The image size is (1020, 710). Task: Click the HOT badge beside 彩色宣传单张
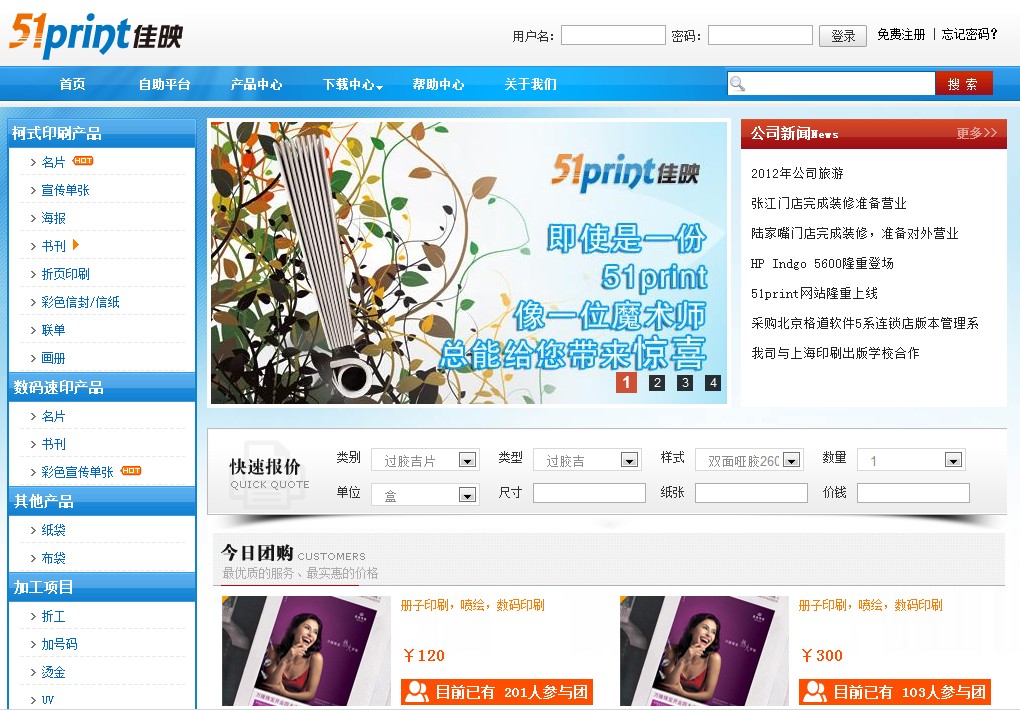pos(131,471)
